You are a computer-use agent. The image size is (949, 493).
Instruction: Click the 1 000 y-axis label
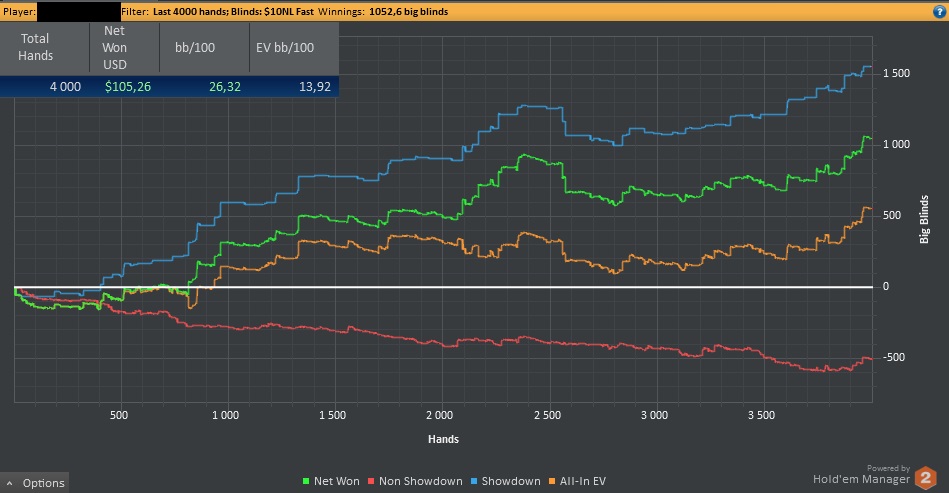(896, 145)
